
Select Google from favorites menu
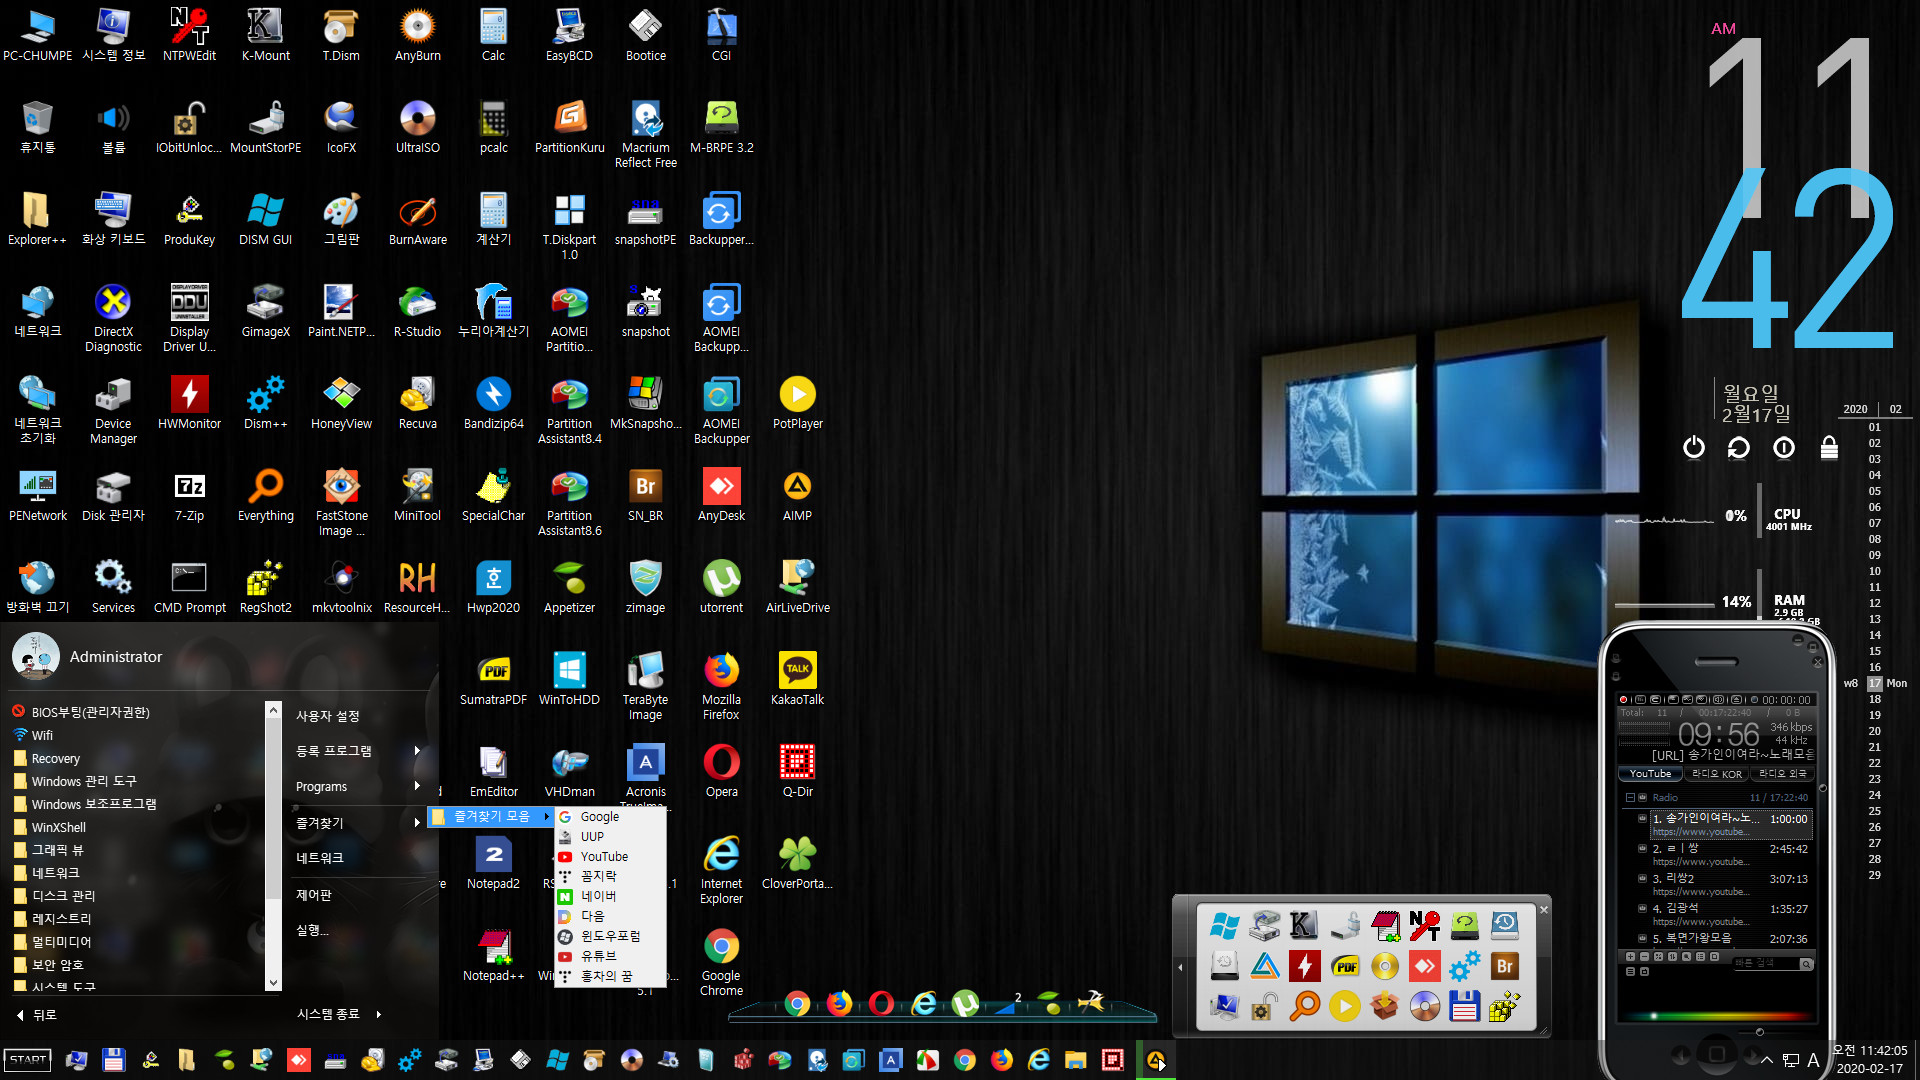pos(609,817)
